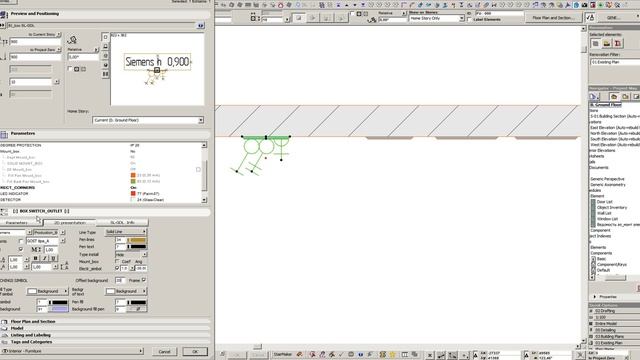Click the first Selected elements renovation icon
This screenshot has width=640, height=360.
pyautogui.click(x=596, y=43)
